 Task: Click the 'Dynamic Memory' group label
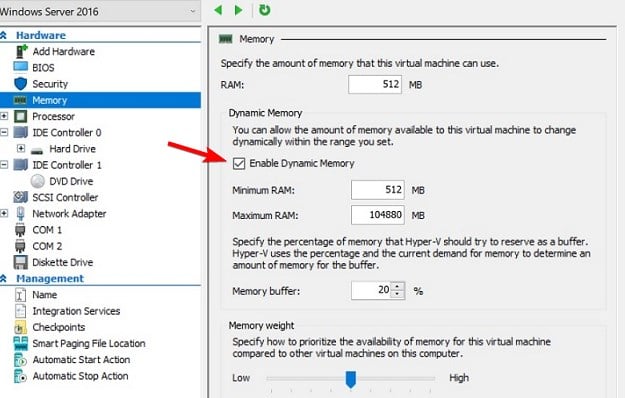(265, 113)
